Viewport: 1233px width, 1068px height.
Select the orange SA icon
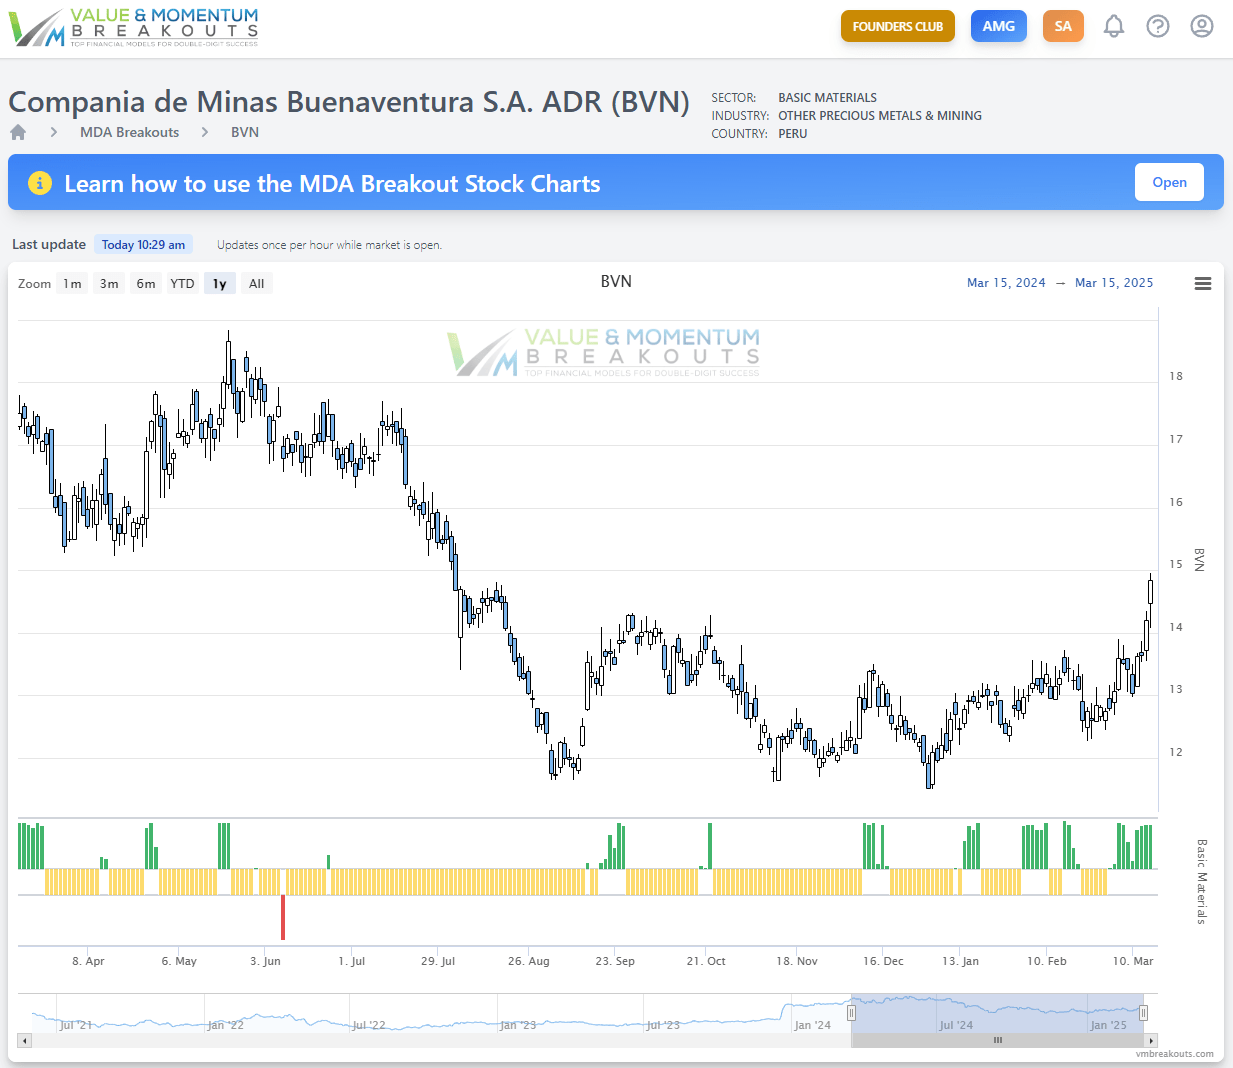(x=1063, y=25)
